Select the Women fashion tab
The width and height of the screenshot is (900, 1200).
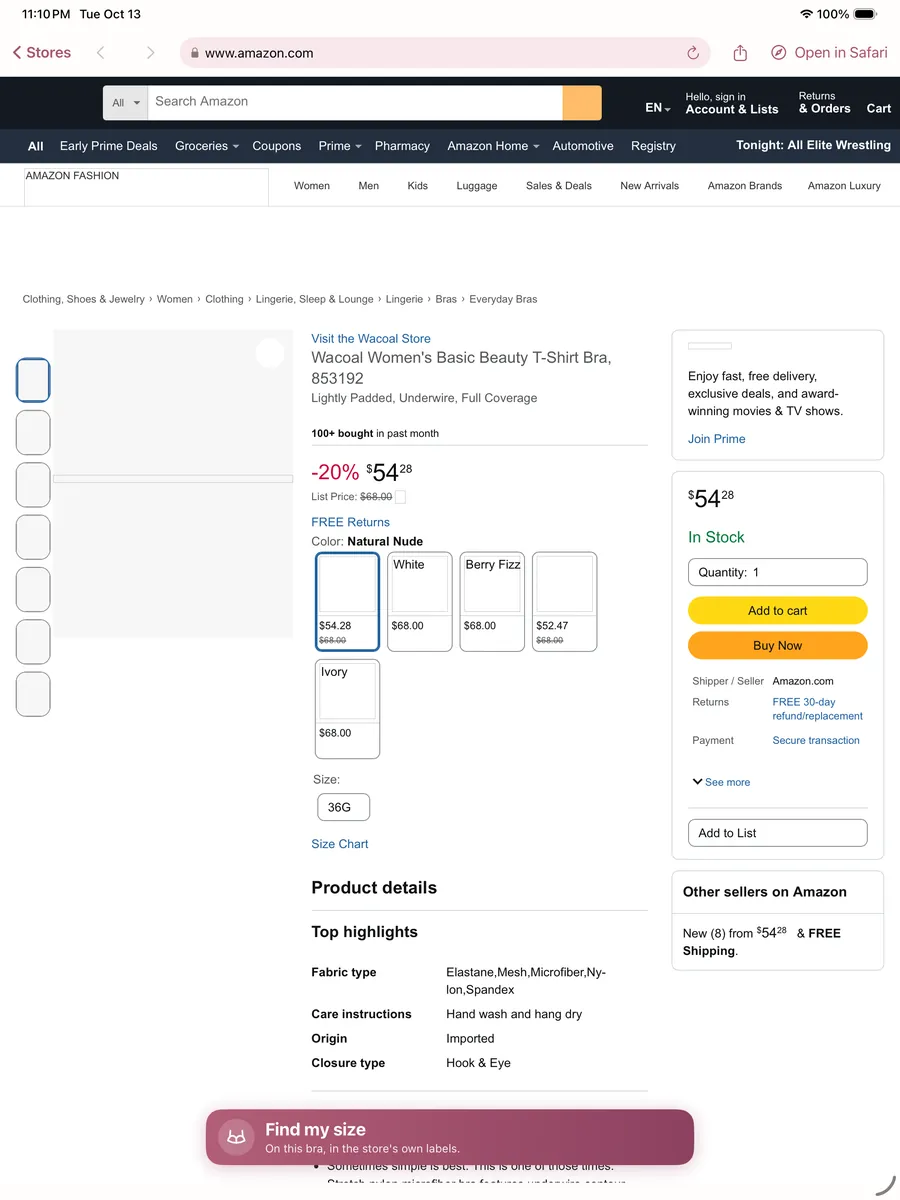(x=312, y=186)
